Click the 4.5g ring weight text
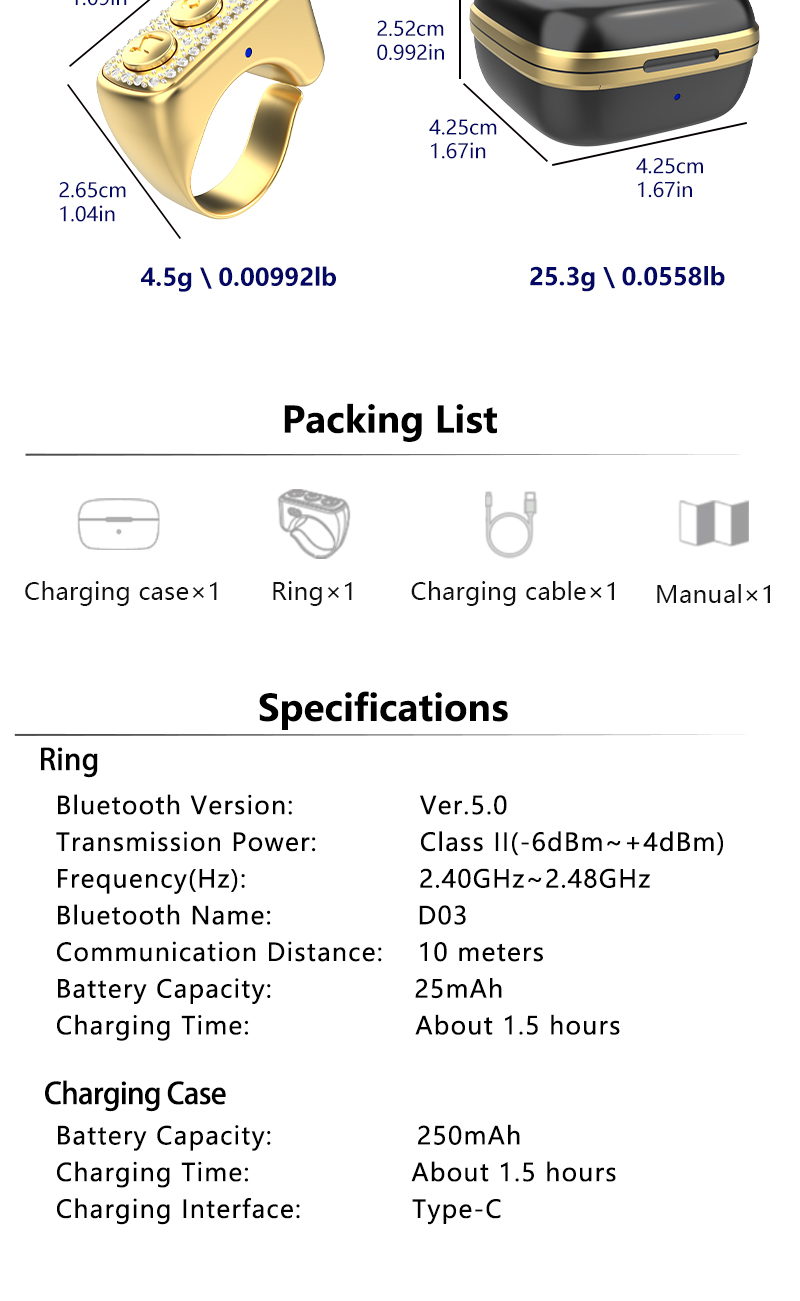The height and width of the screenshot is (1301, 800). click(x=238, y=277)
